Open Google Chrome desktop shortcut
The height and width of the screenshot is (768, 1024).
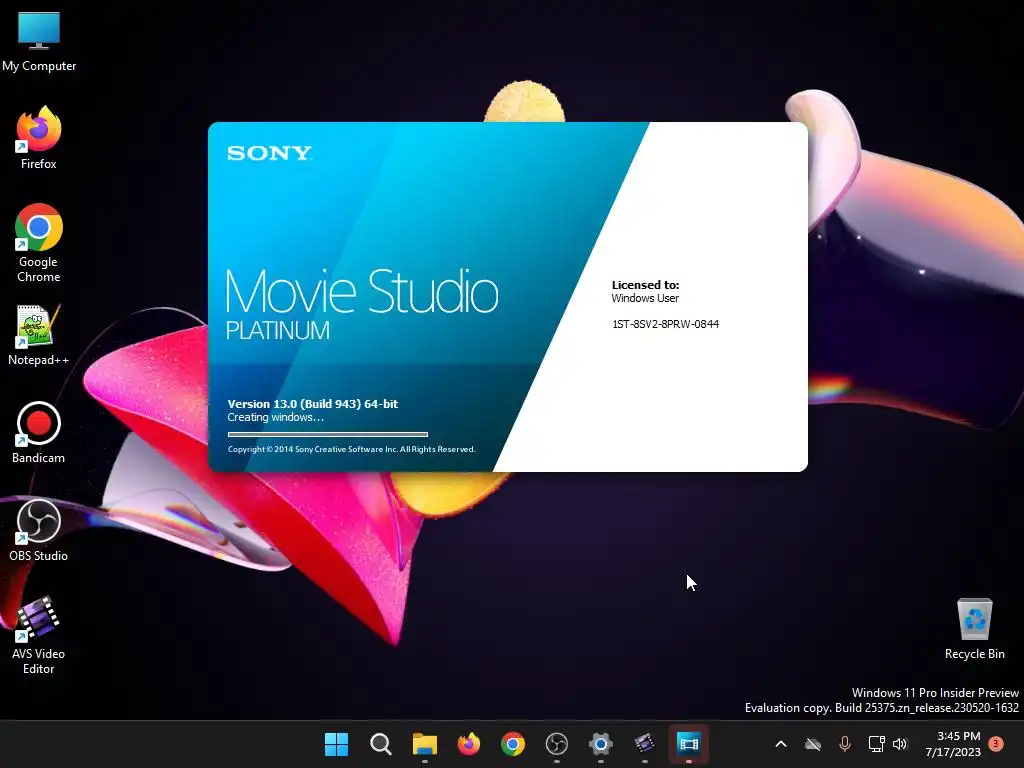click(39, 243)
